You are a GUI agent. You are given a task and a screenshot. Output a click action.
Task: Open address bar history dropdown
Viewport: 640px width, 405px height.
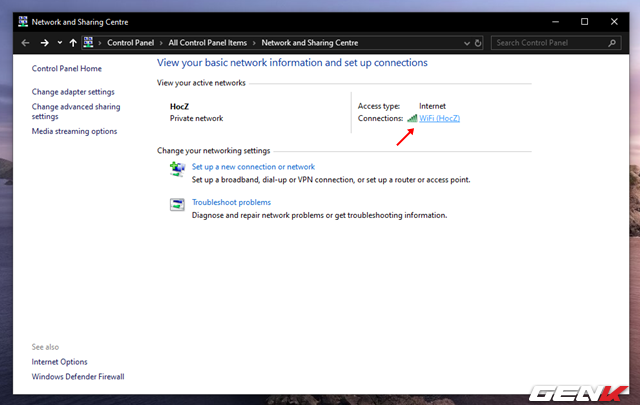point(467,43)
